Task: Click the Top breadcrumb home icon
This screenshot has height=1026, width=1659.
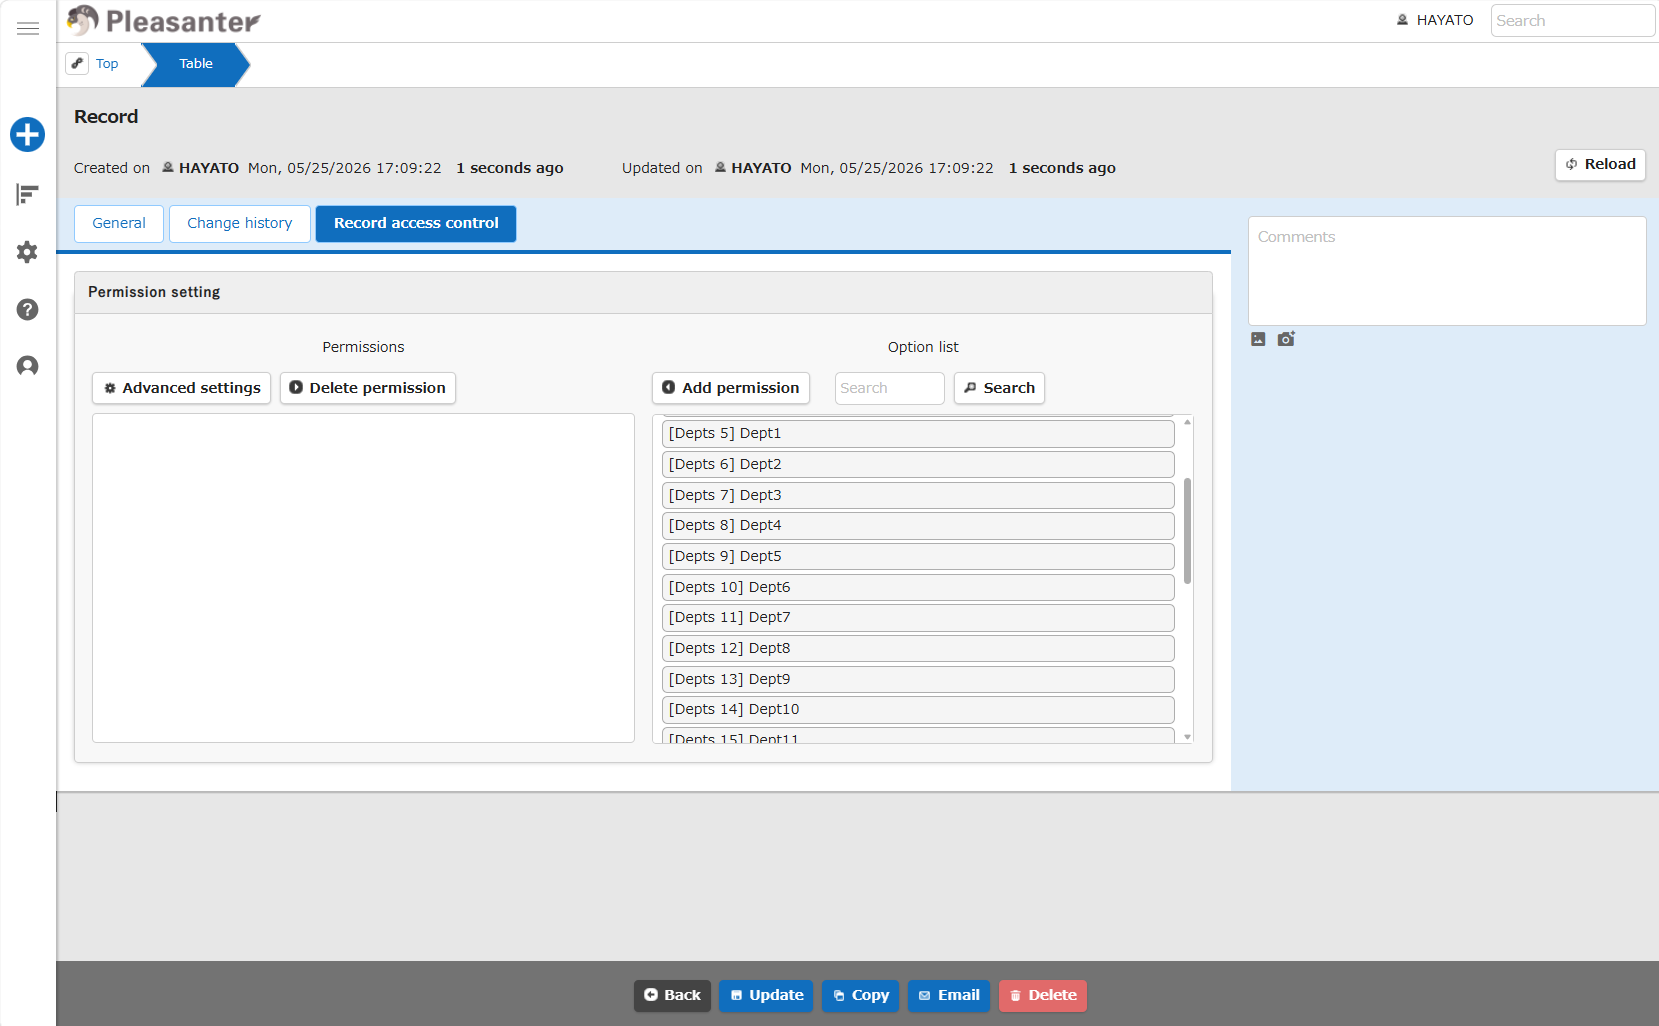Action: (x=77, y=63)
